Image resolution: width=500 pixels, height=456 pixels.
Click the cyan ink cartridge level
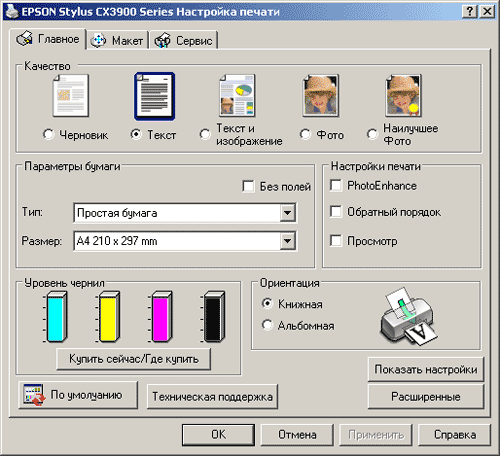pos(56,317)
